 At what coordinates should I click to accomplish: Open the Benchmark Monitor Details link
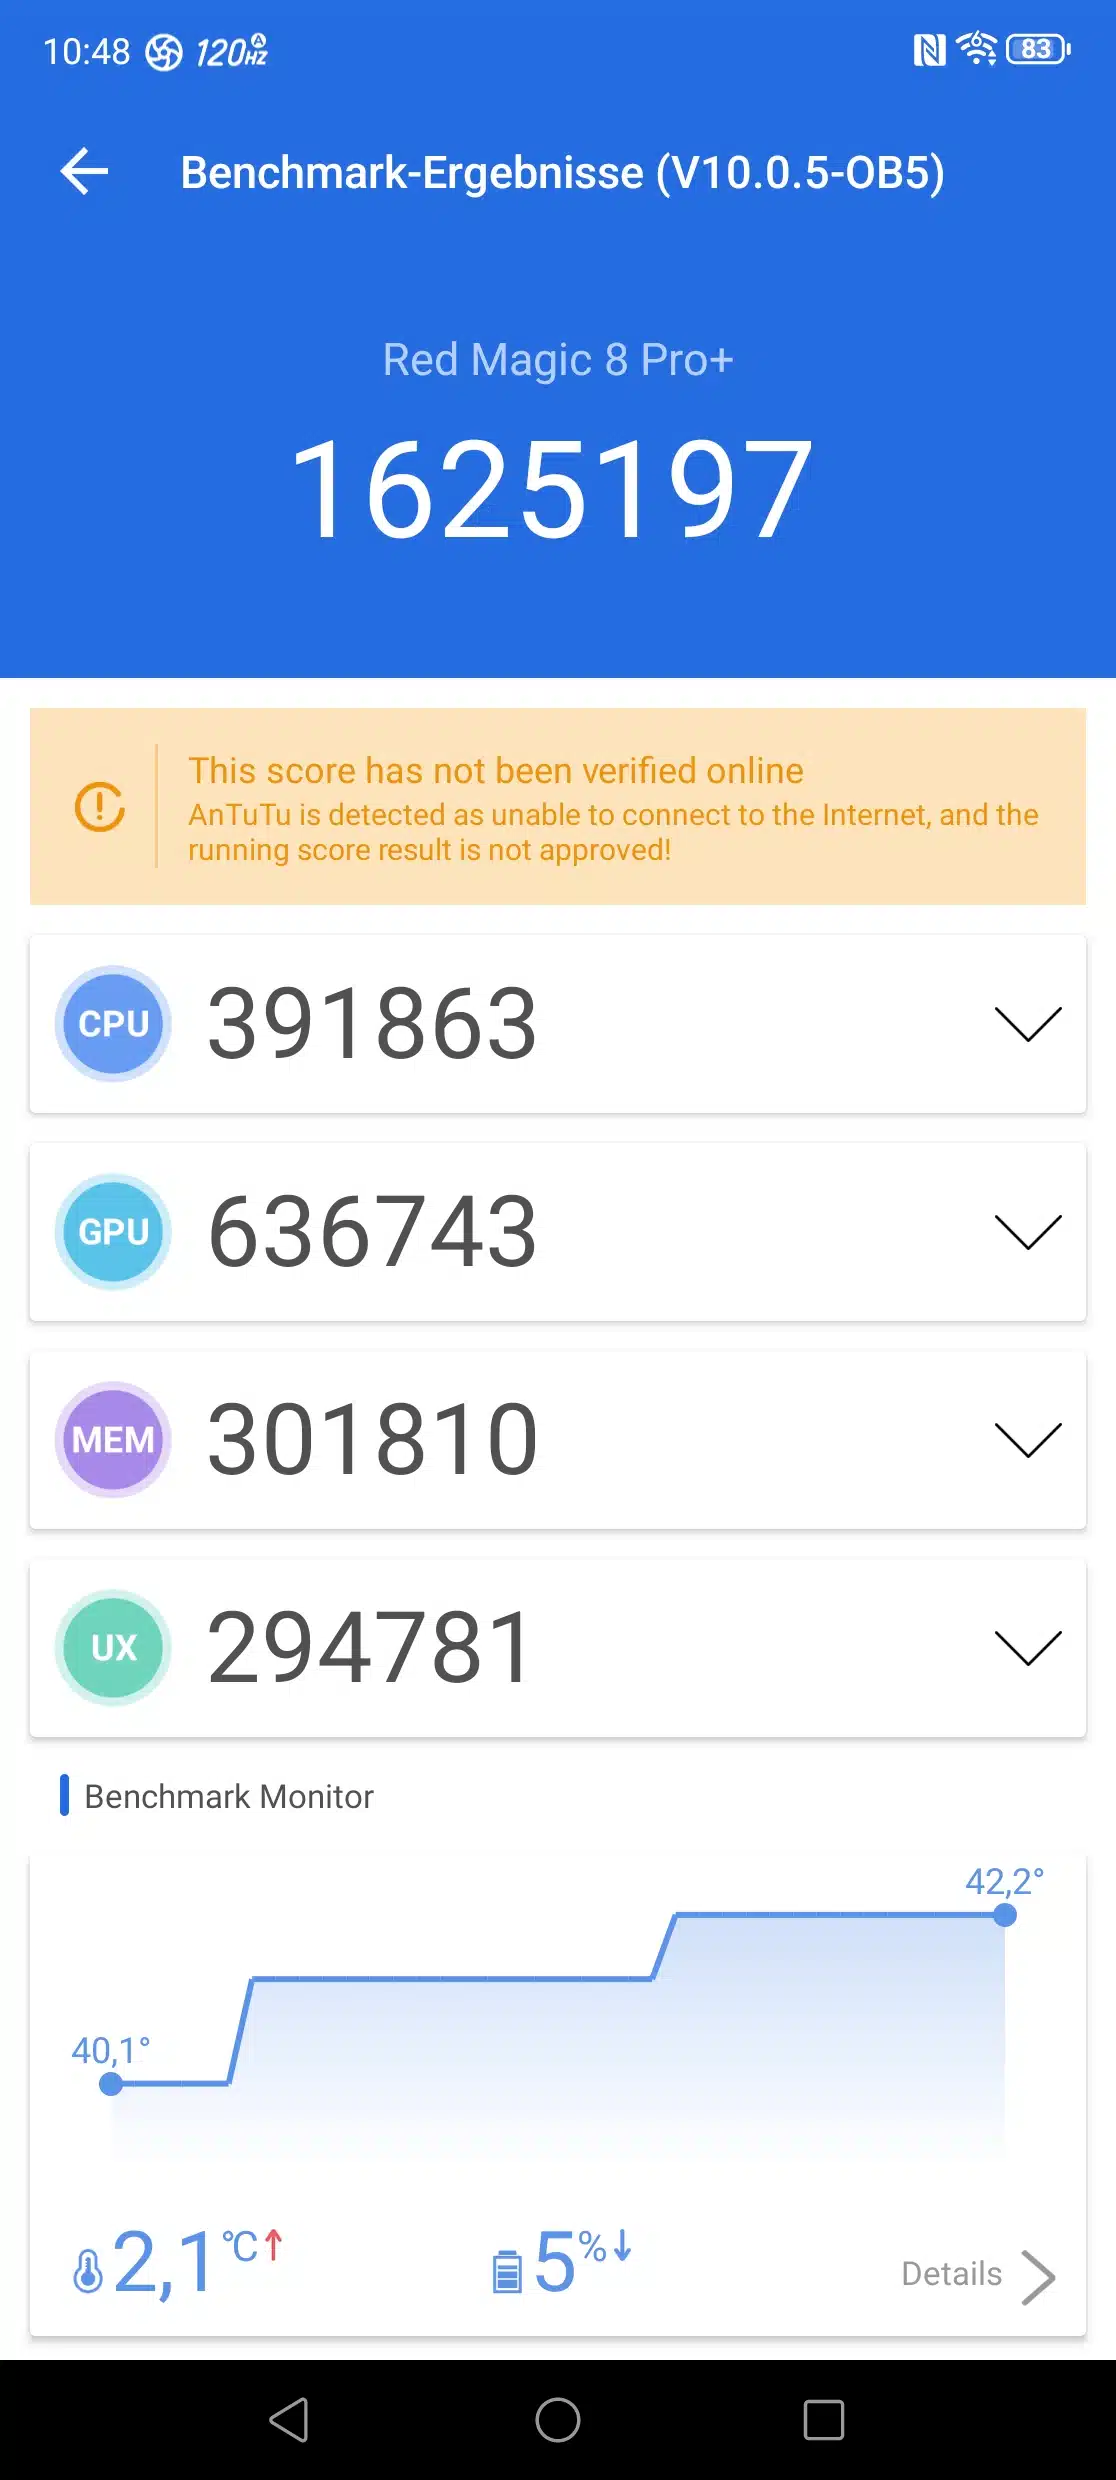[951, 2273]
